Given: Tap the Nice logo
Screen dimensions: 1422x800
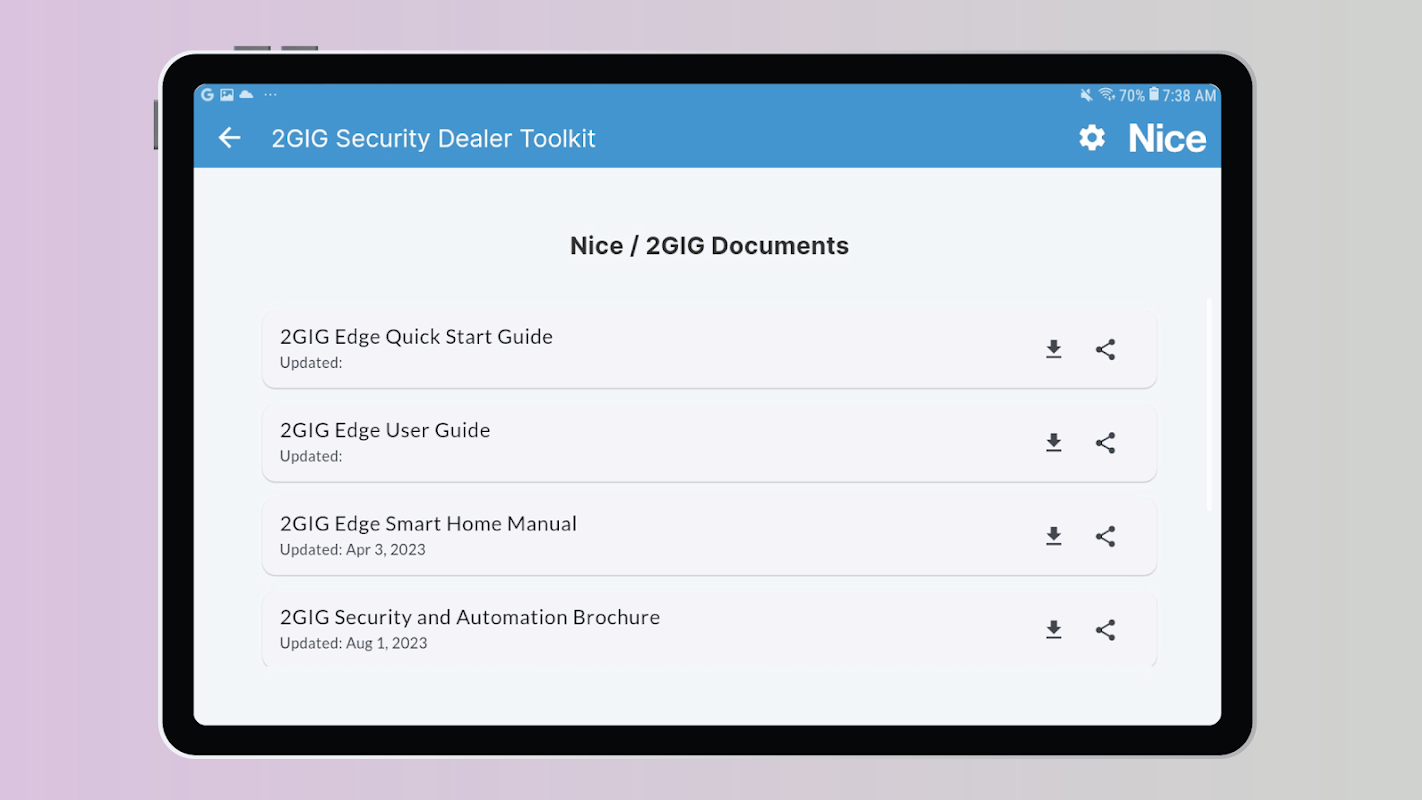Looking at the screenshot, I should coord(1167,138).
